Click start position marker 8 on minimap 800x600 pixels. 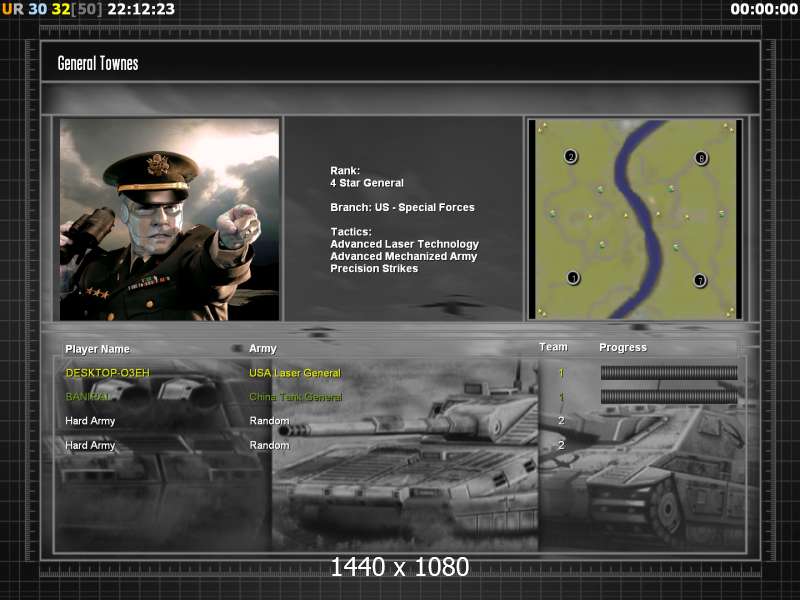(702, 158)
